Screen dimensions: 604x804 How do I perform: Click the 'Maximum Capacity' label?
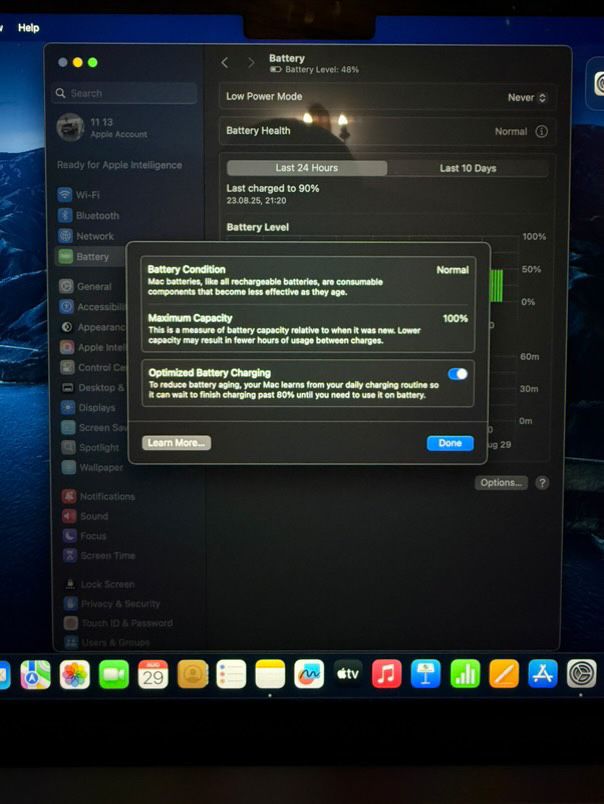190,318
